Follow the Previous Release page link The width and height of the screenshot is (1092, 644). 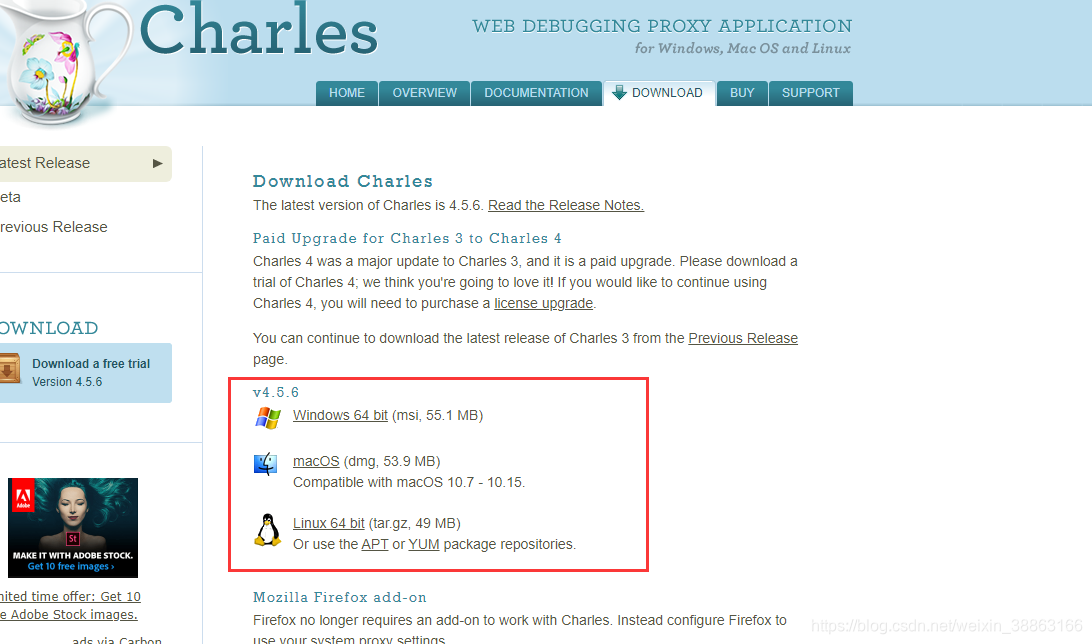pyautogui.click(x=743, y=338)
